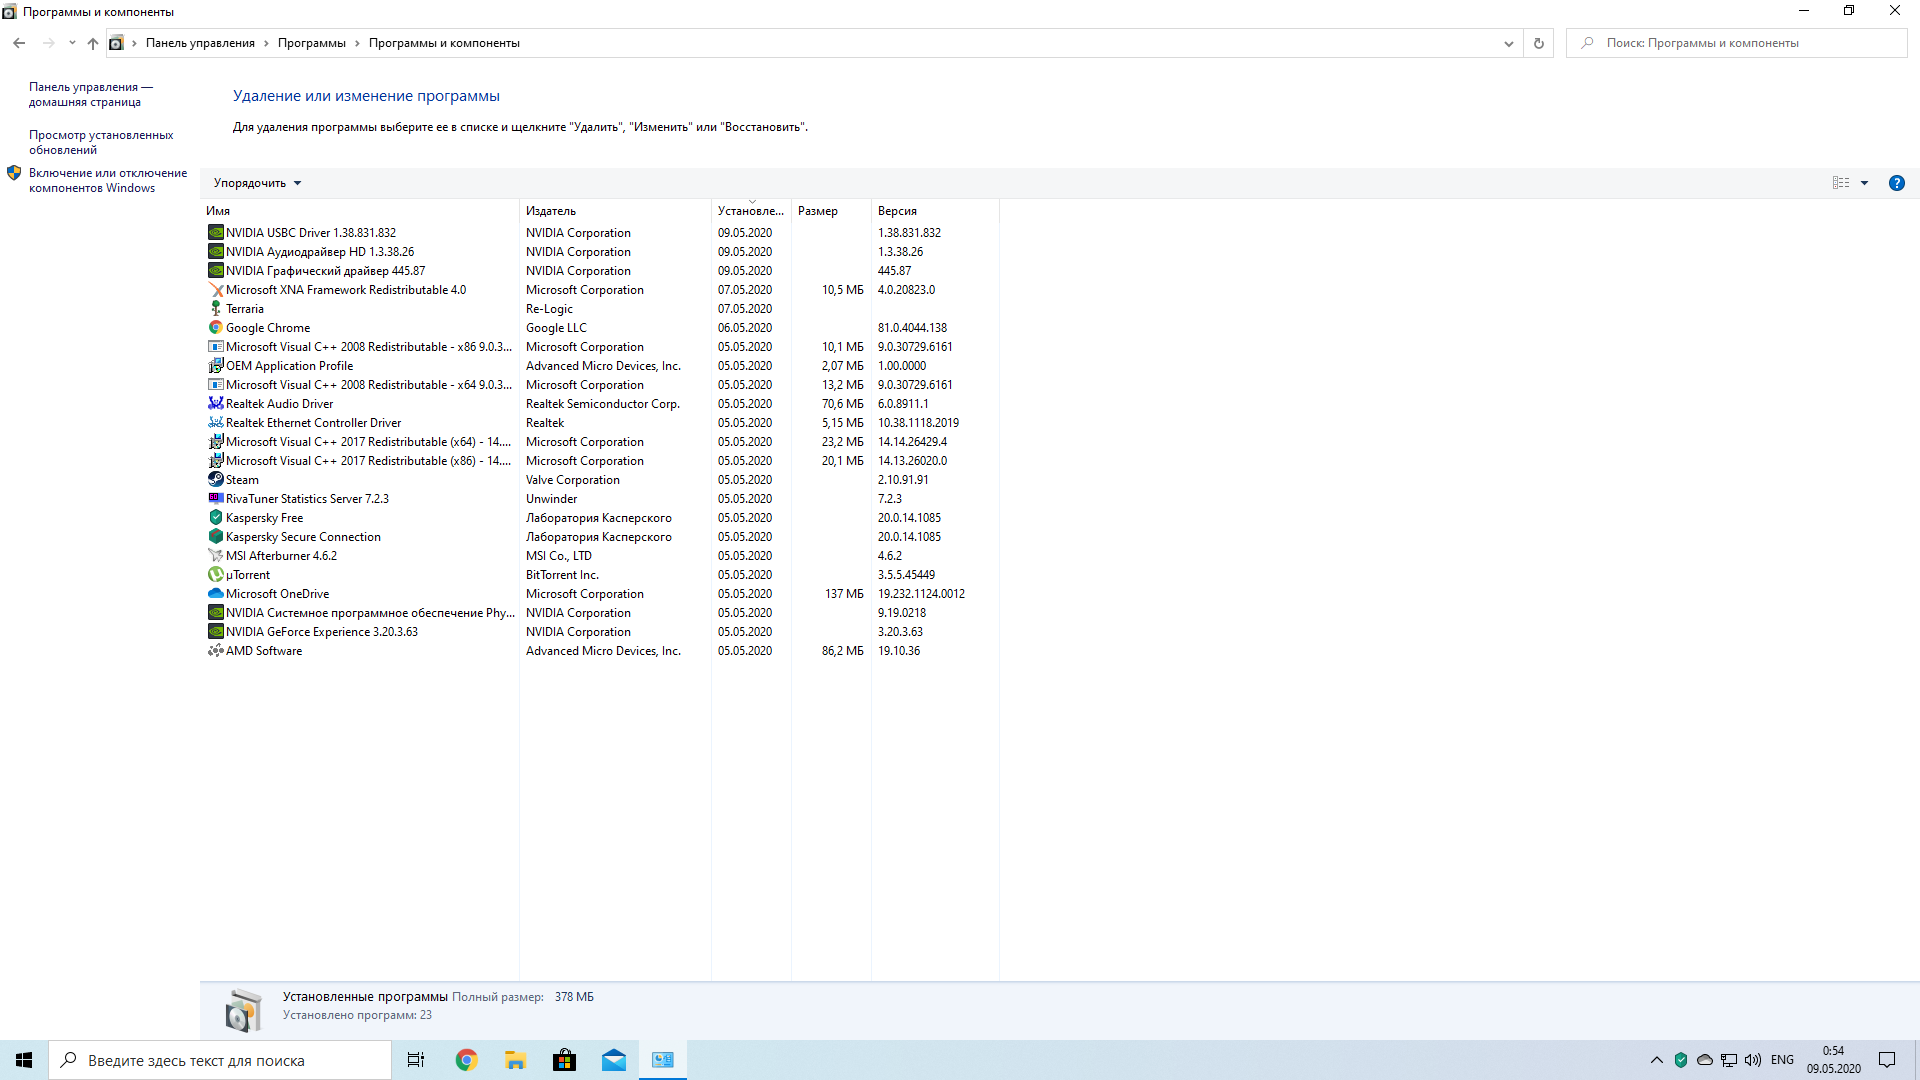
Task: Click the Microsoft XNA Framework icon
Action: (x=215, y=289)
